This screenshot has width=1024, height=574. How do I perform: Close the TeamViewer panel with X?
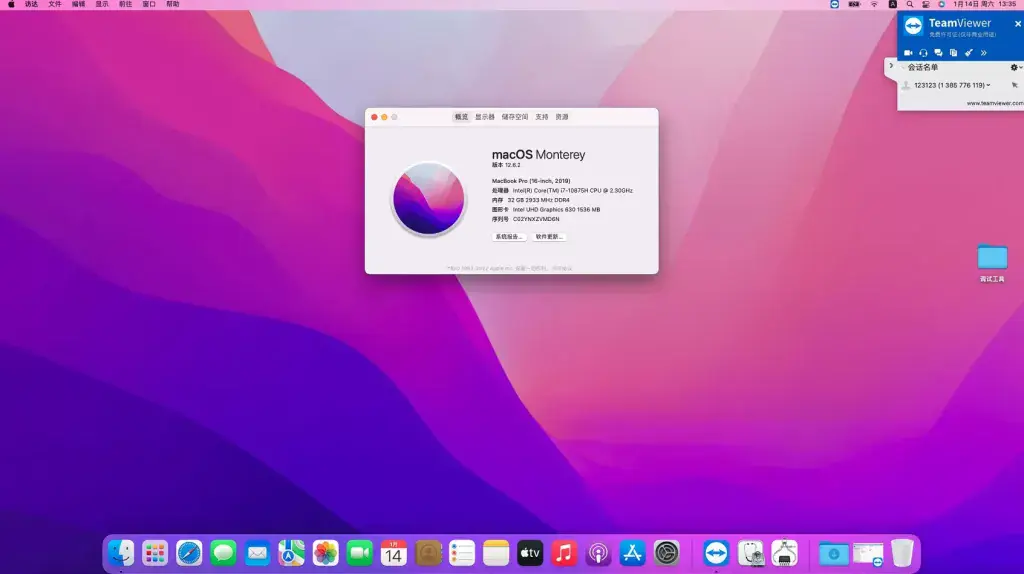click(x=1017, y=24)
